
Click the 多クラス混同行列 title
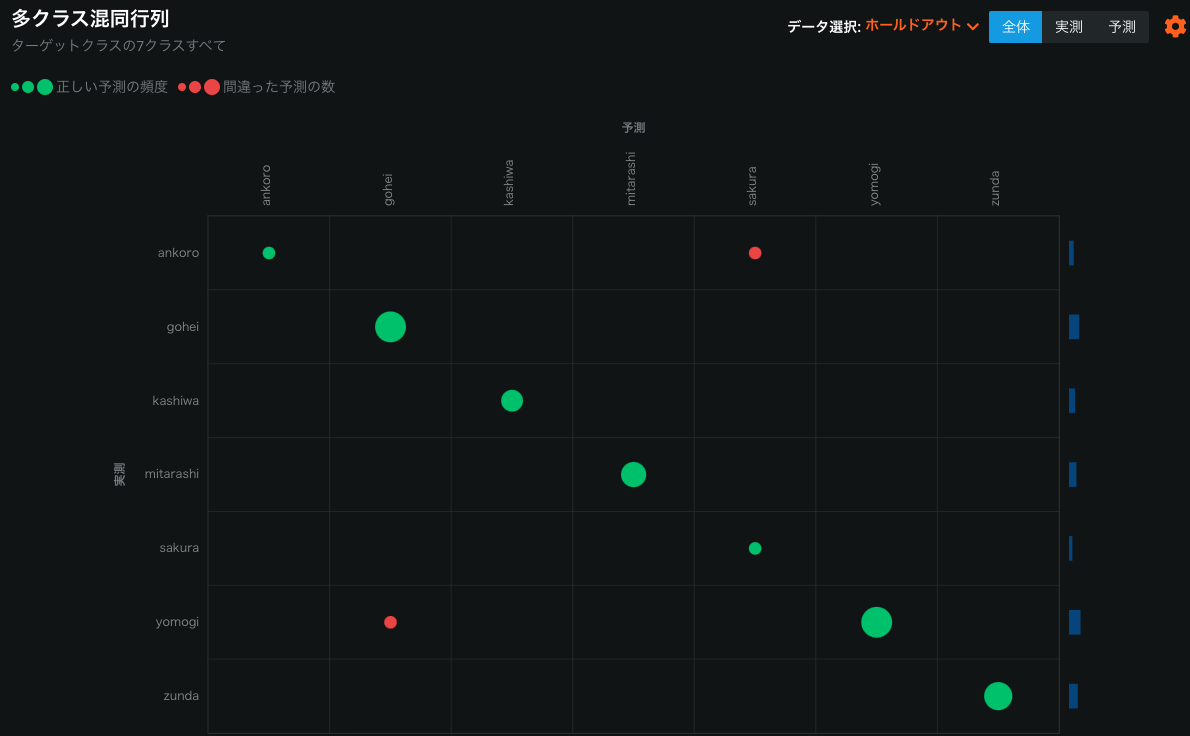coord(90,18)
